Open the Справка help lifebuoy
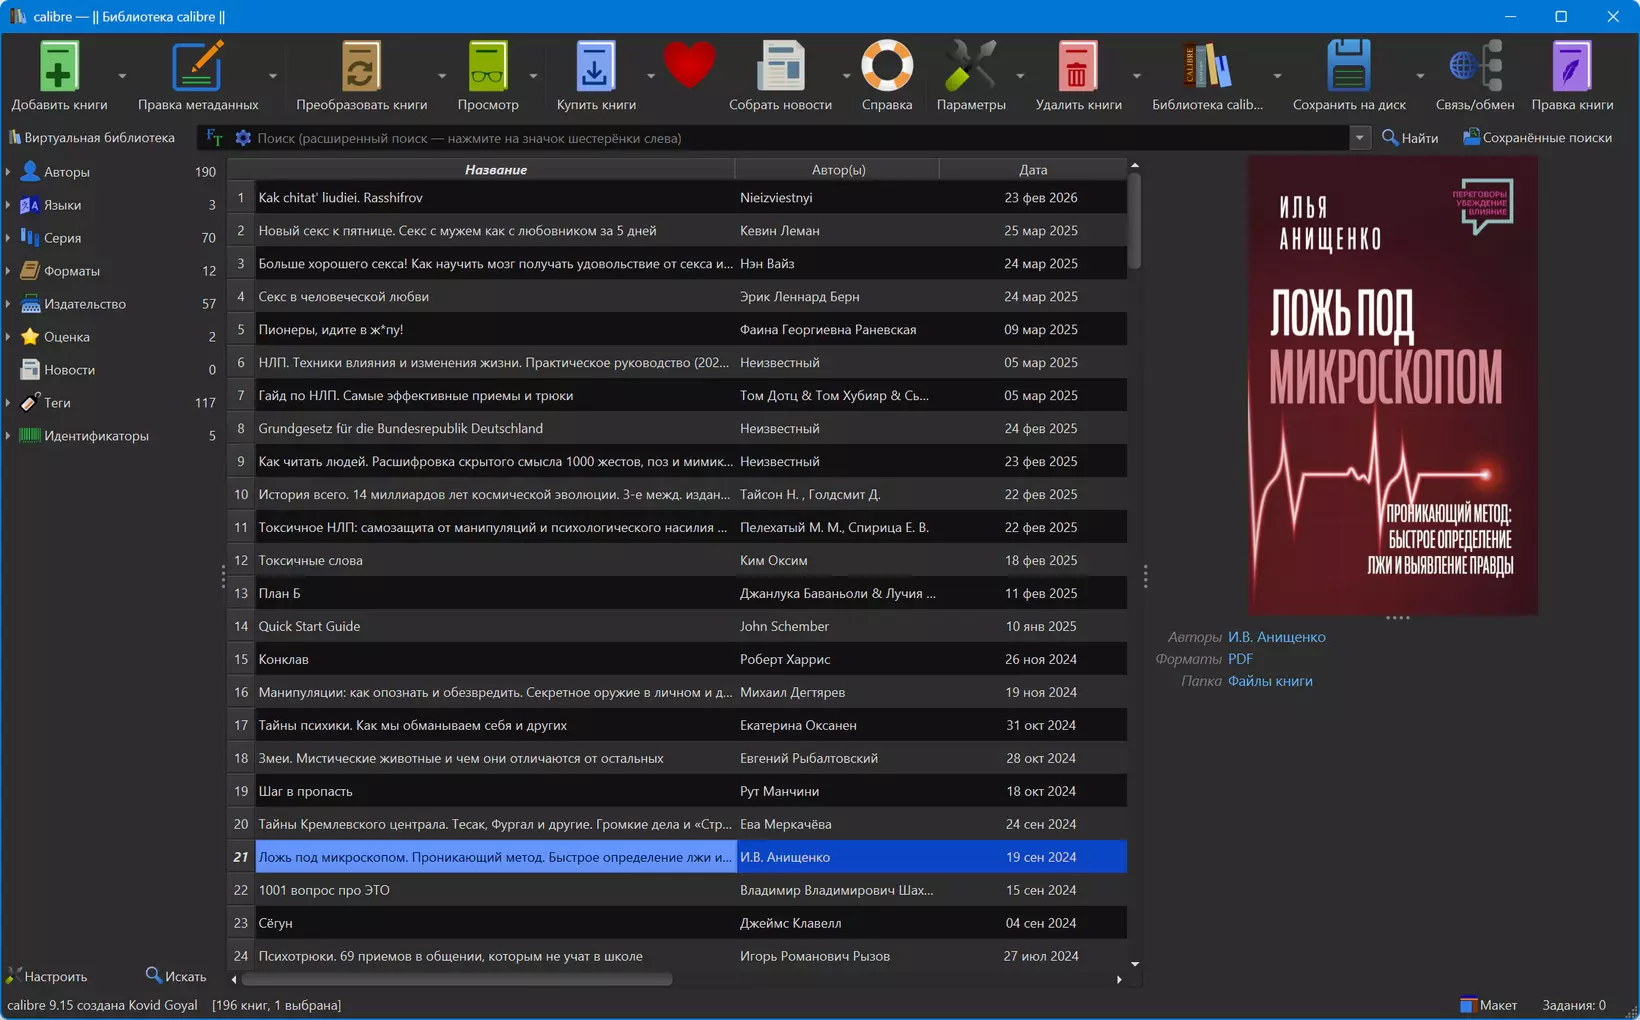Viewport: 1640px width, 1020px height. (887, 76)
